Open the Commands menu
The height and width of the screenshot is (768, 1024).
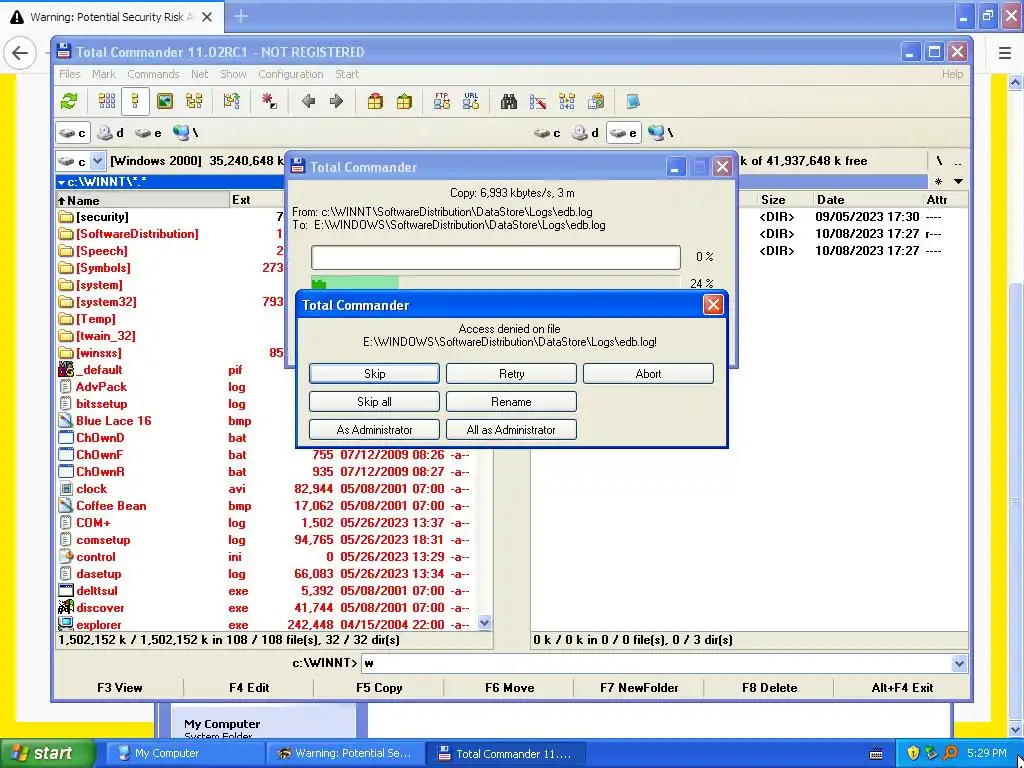point(153,74)
